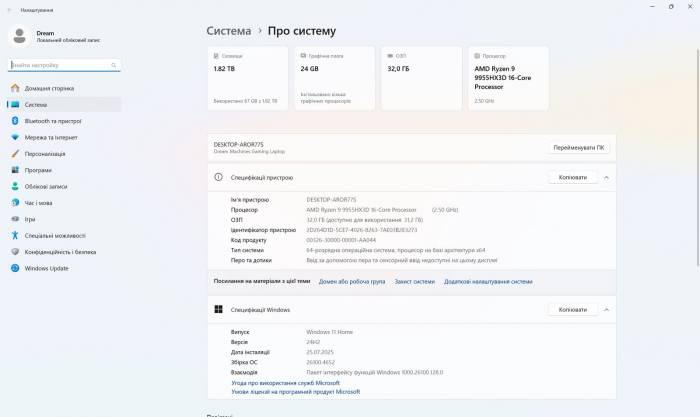Go to Ігри settings

click(x=64, y=219)
